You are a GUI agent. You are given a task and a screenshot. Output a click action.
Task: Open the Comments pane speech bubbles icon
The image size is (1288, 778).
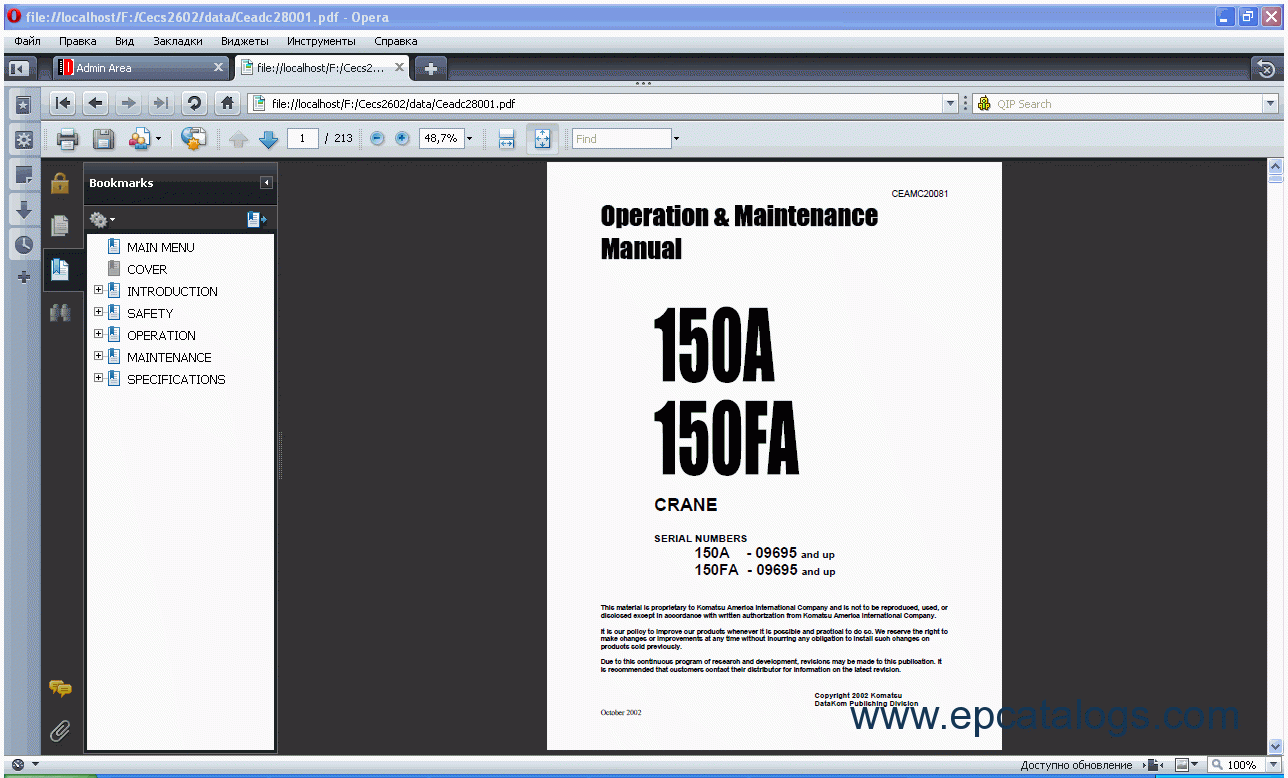click(60, 688)
